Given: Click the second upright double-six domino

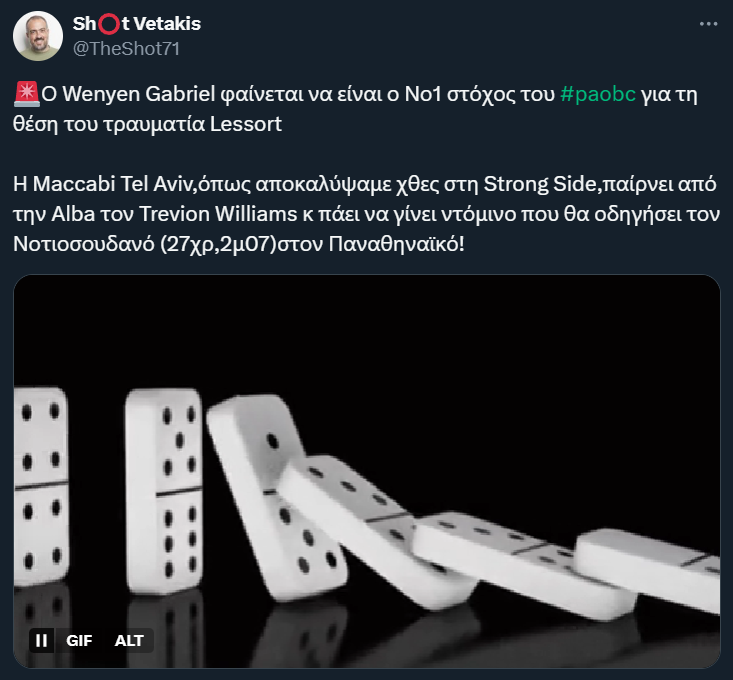Looking at the screenshot, I should [x=164, y=491].
